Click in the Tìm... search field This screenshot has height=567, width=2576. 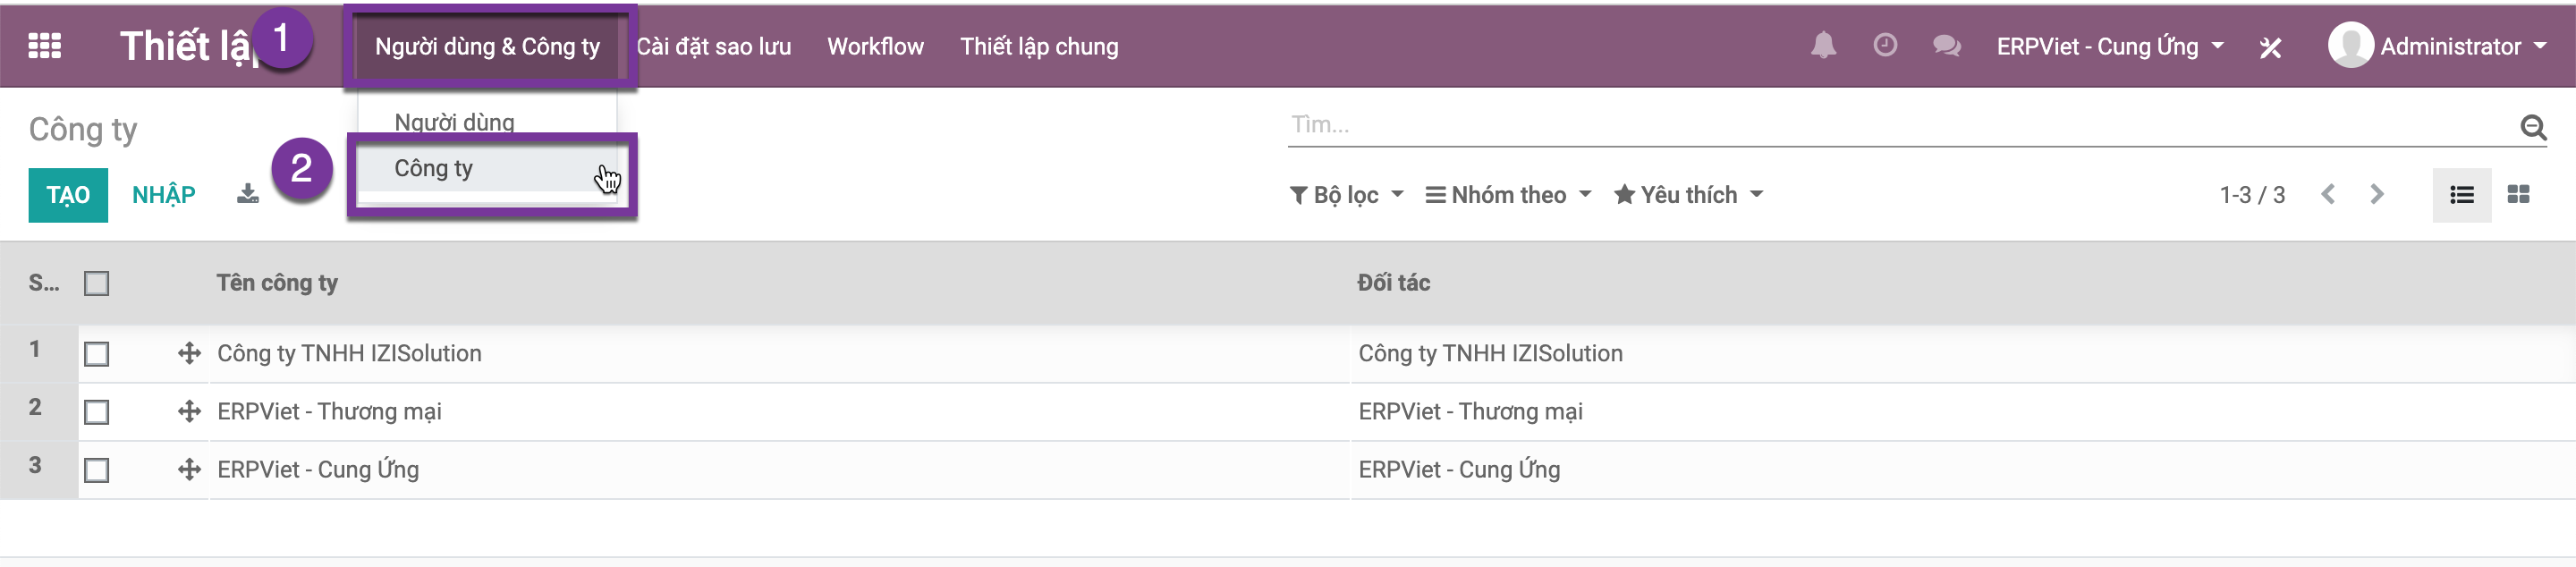tap(1900, 125)
